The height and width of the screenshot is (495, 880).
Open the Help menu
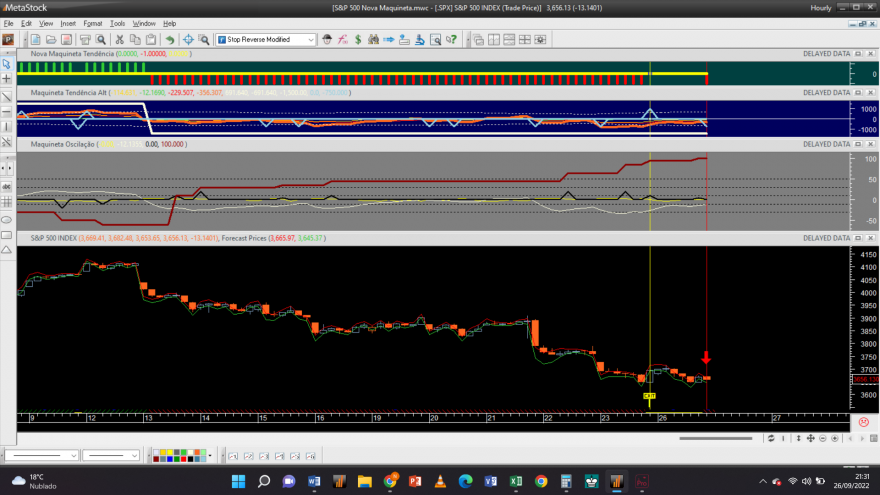click(x=169, y=24)
